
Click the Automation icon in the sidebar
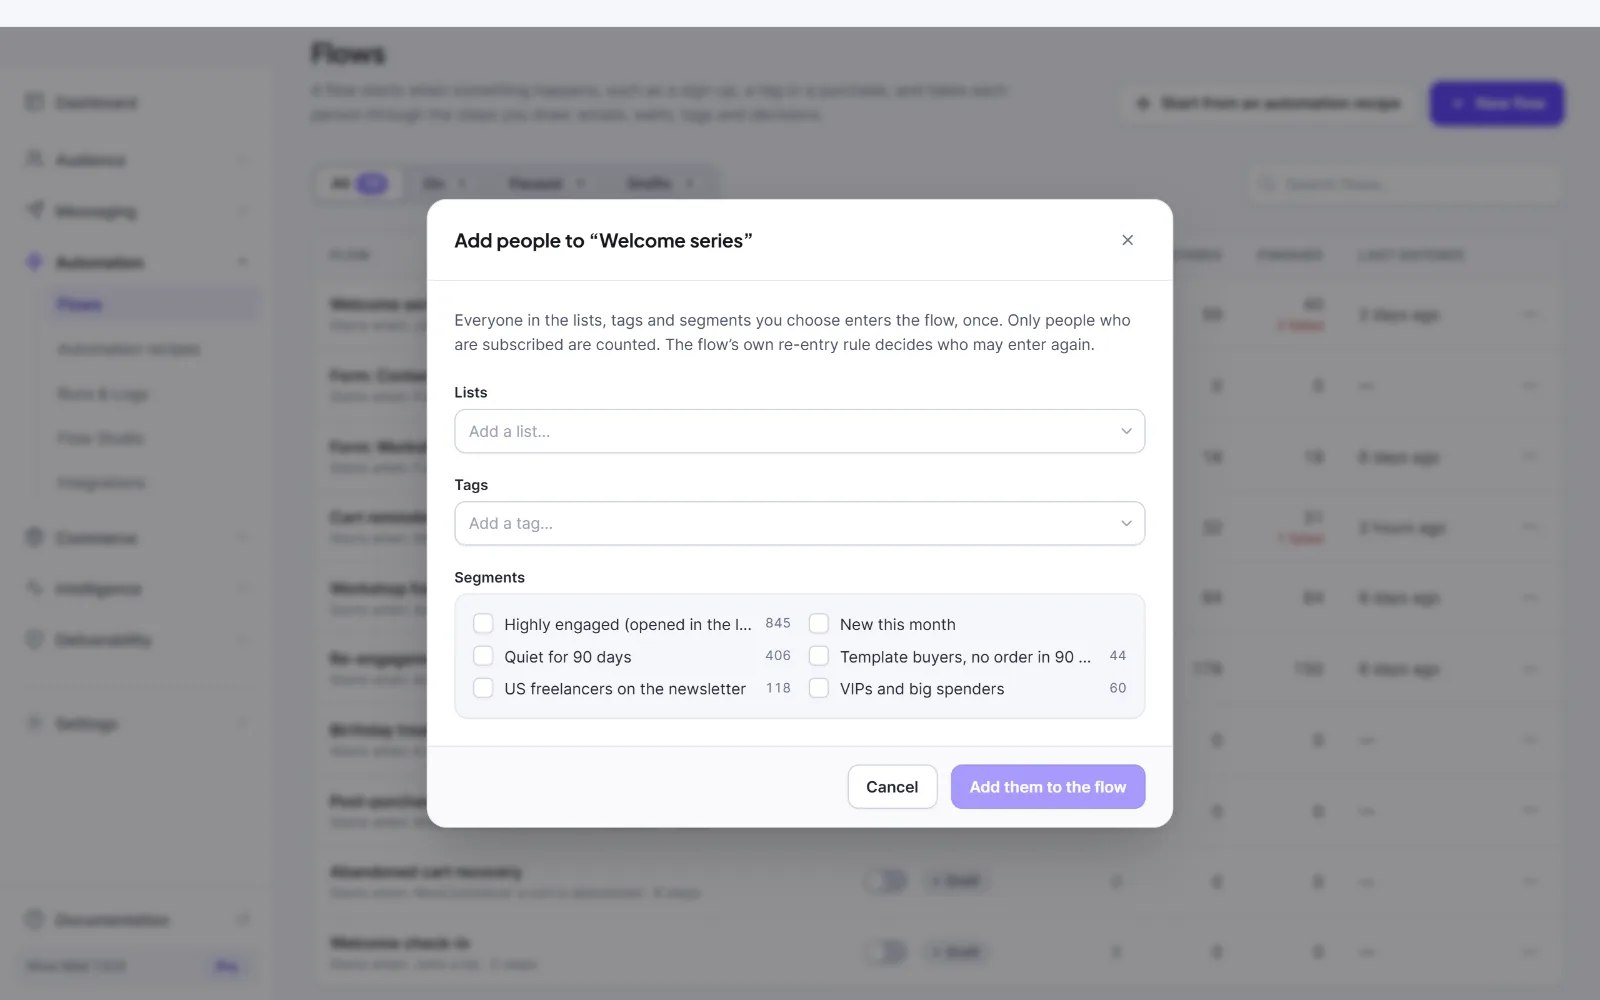coord(35,261)
